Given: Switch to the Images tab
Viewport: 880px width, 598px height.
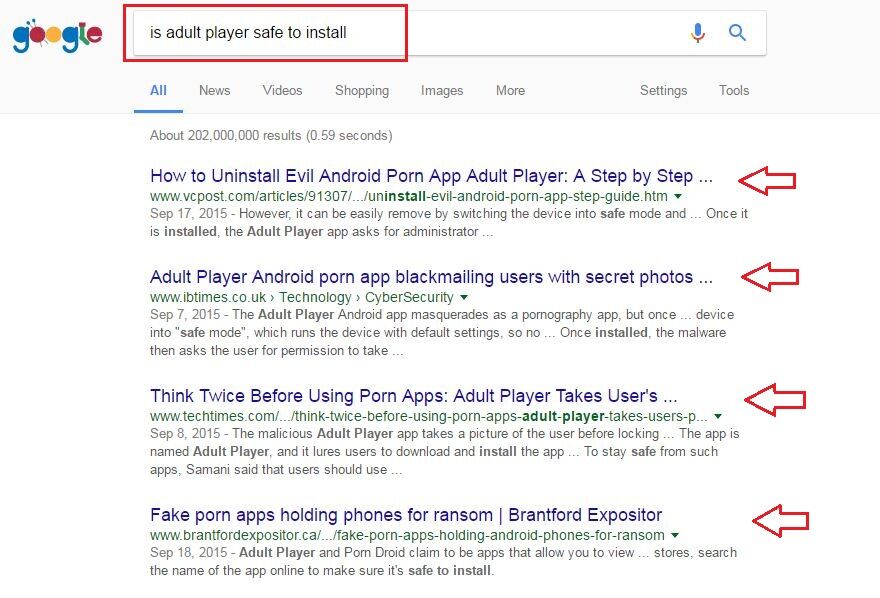Looking at the screenshot, I should [x=442, y=90].
